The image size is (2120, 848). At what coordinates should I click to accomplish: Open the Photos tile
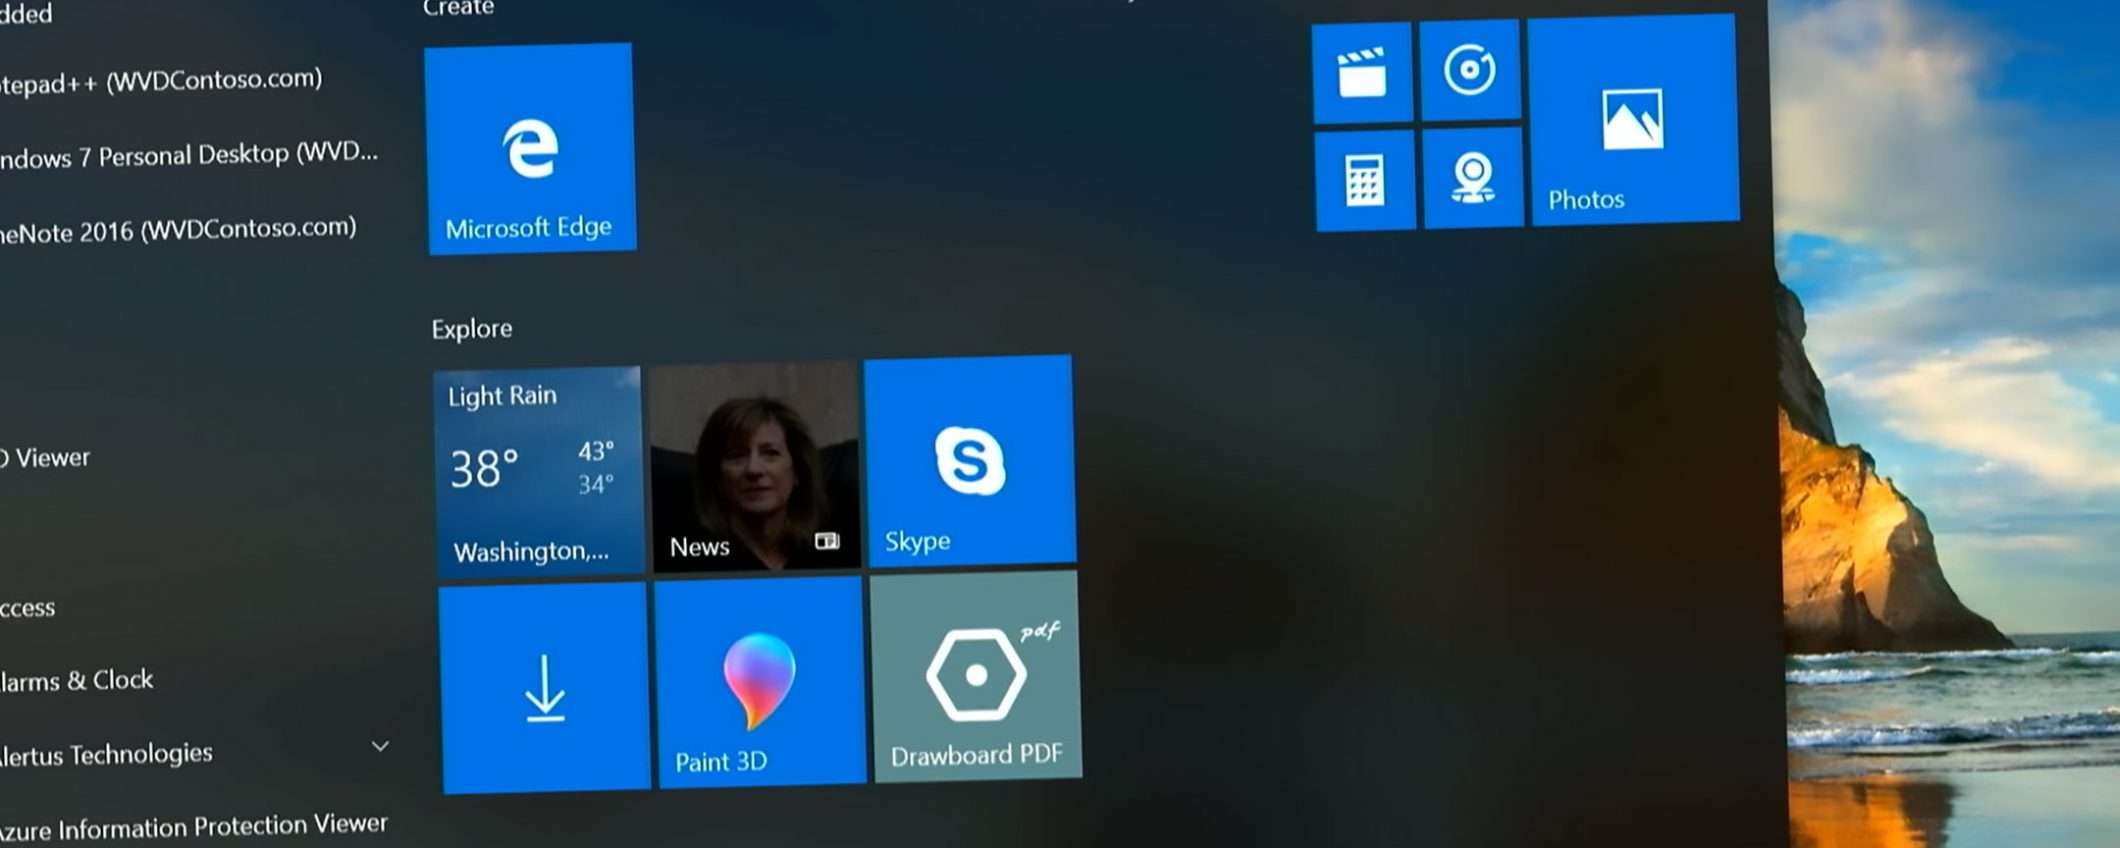(1634, 120)
